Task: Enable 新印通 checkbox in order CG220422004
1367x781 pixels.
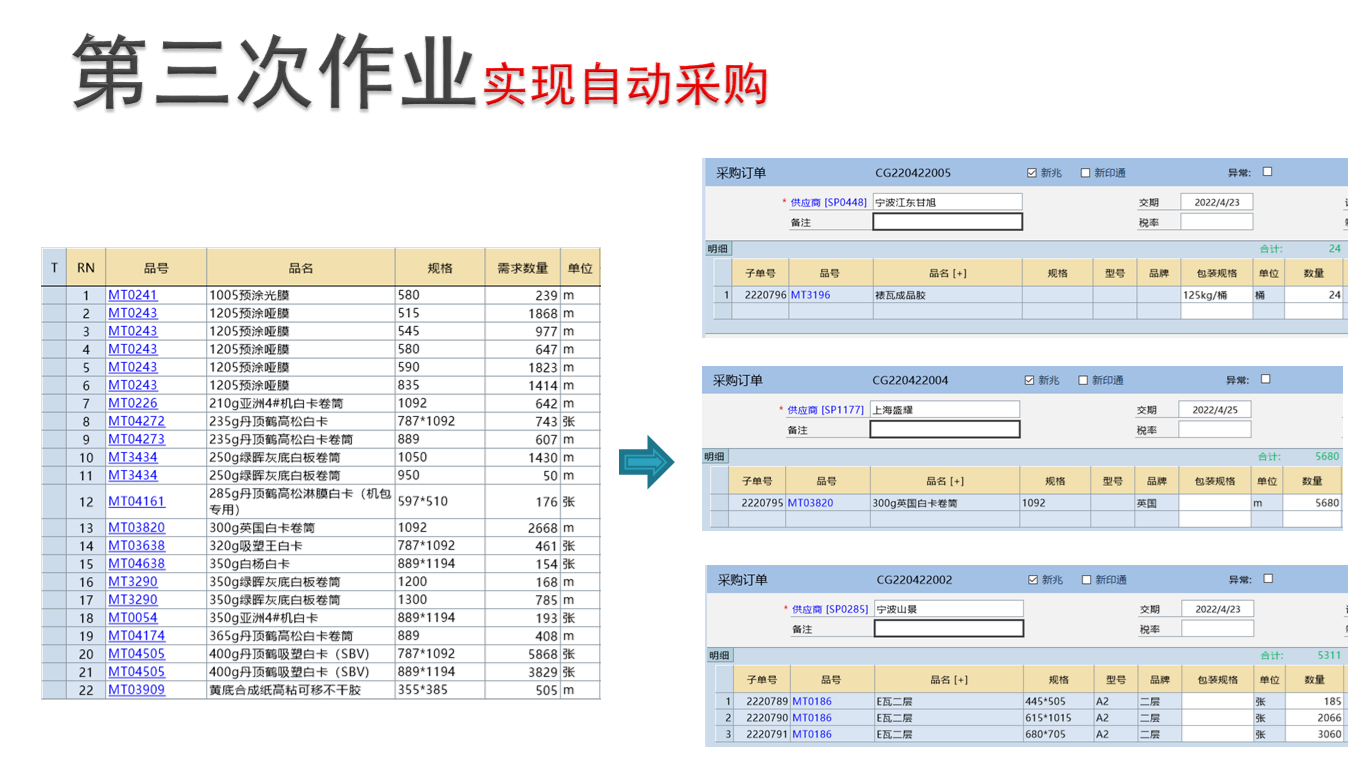Action: 1083,380
